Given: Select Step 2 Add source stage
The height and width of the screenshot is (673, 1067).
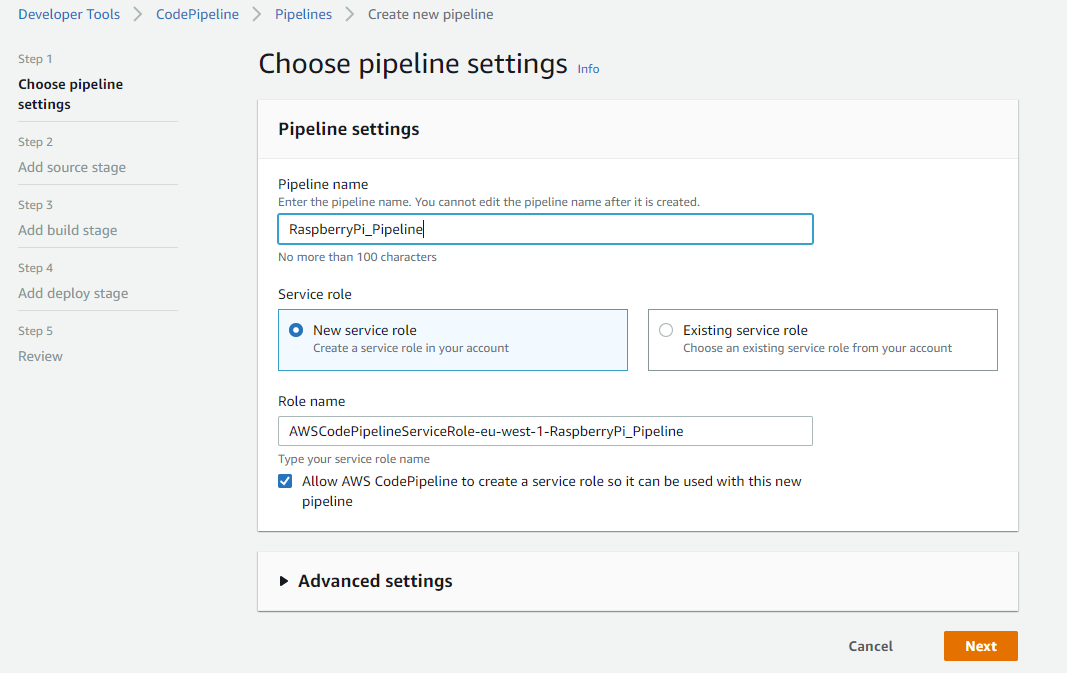Looking at the screenshot, I should click(x=71, y=167).
